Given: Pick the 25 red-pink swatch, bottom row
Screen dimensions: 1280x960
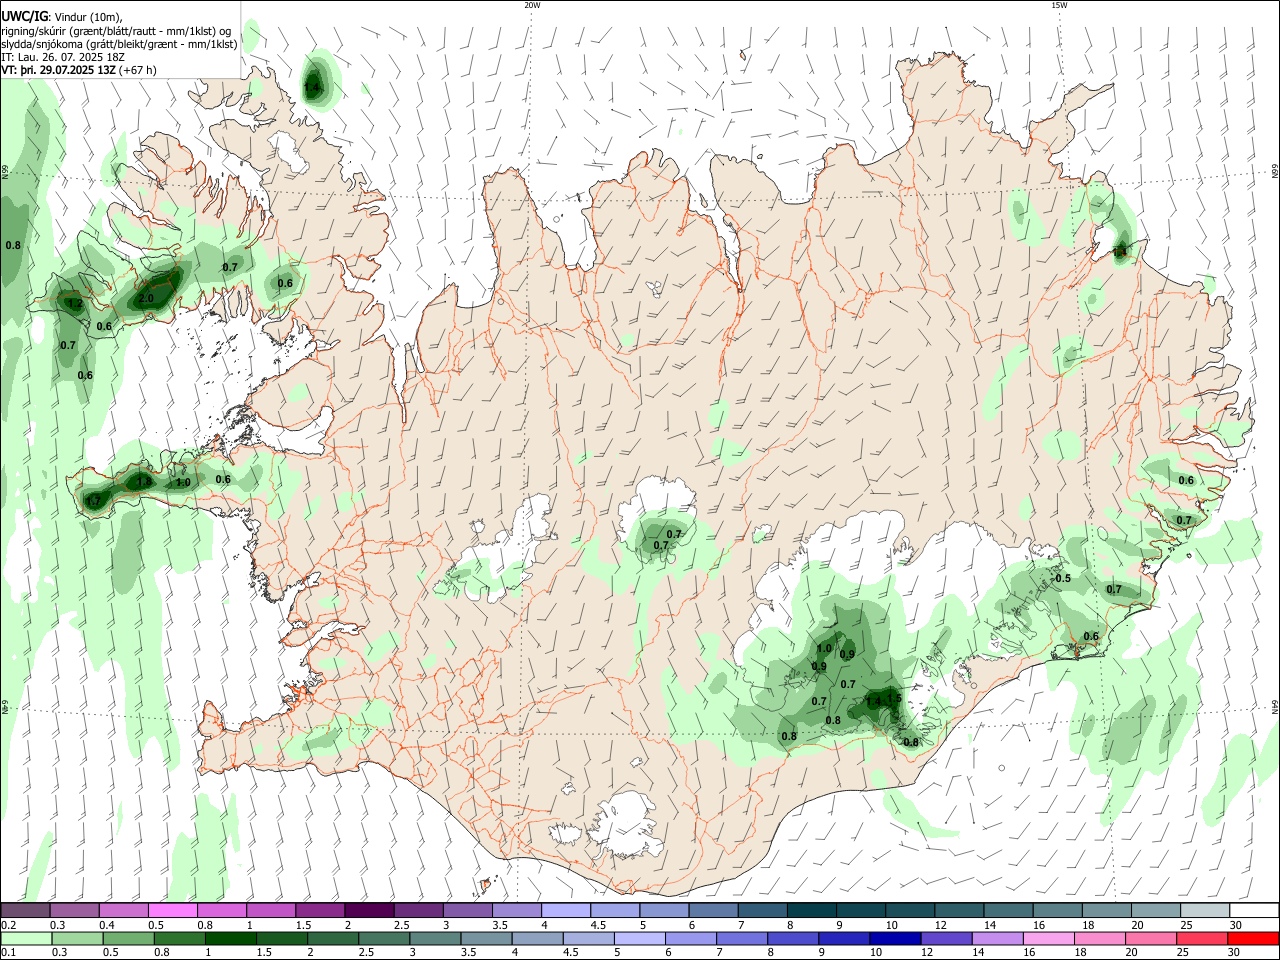Looking at the screenshot, I should click(1203, 938).
